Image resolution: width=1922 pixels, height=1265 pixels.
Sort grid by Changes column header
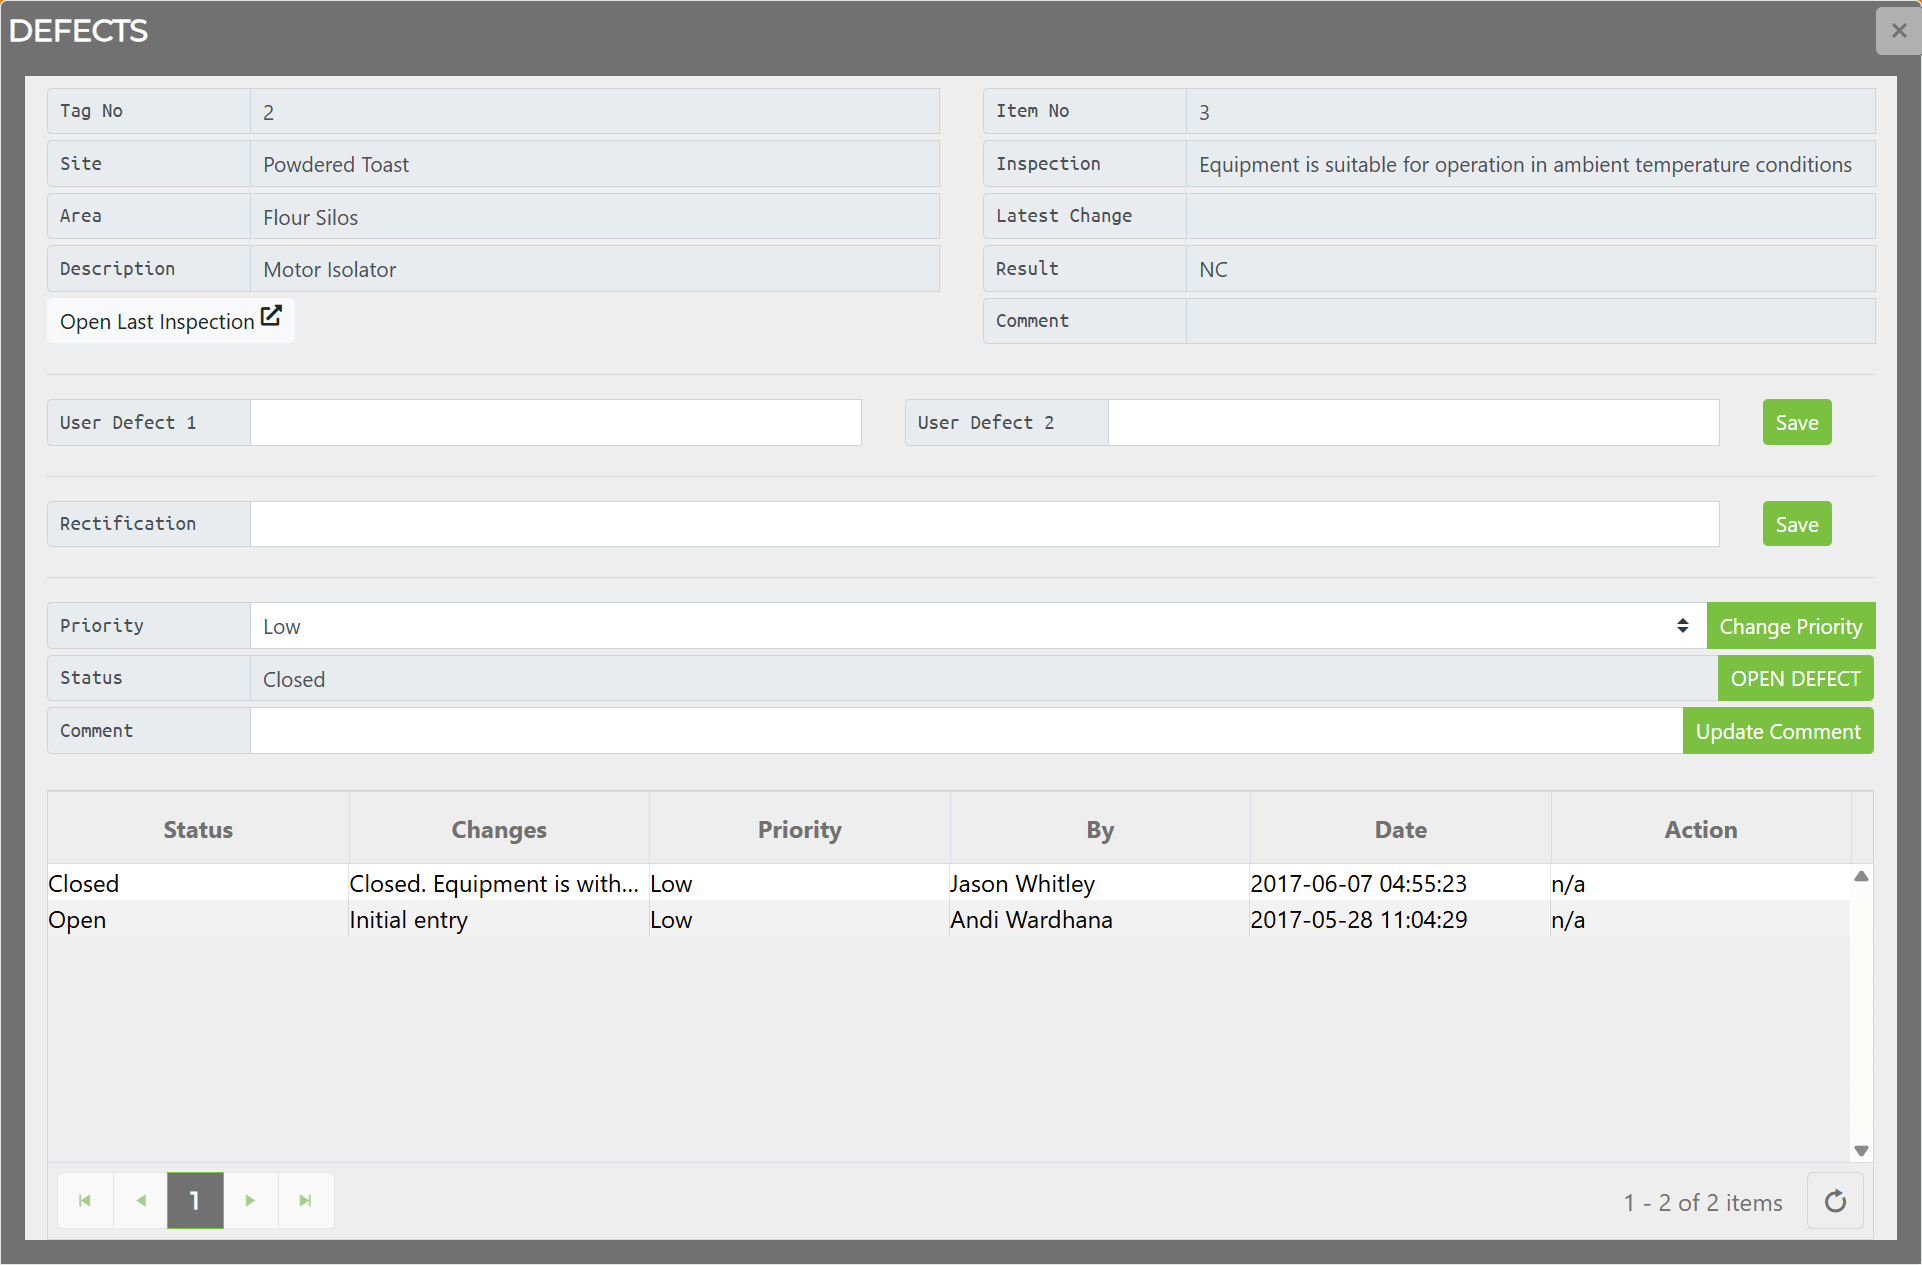point(499,829)
